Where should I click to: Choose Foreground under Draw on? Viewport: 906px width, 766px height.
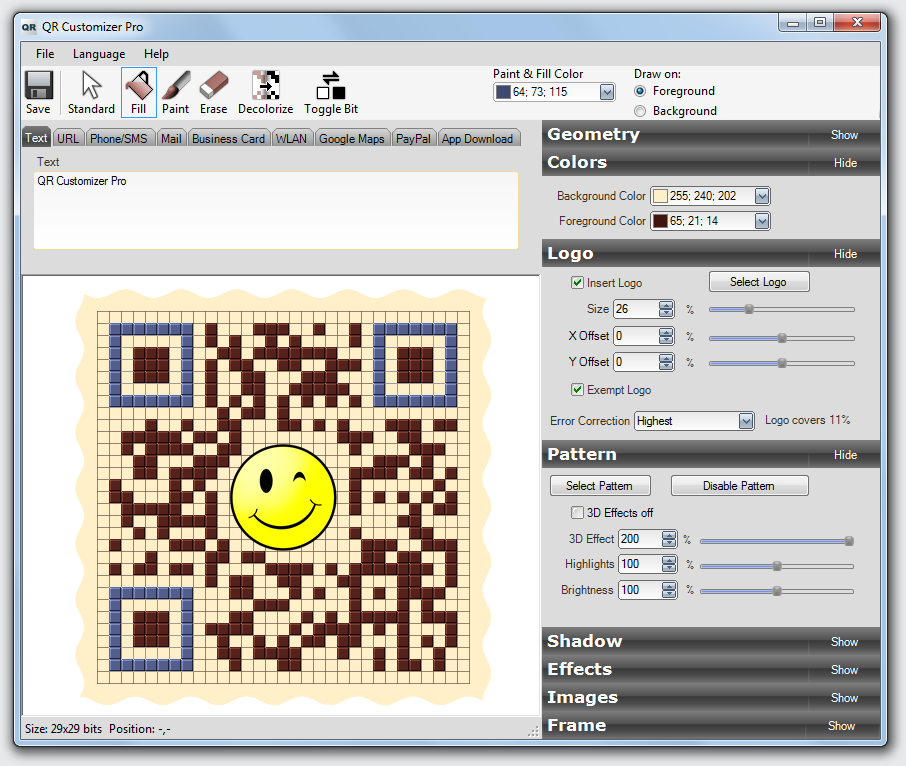click(x=640, y=91)
